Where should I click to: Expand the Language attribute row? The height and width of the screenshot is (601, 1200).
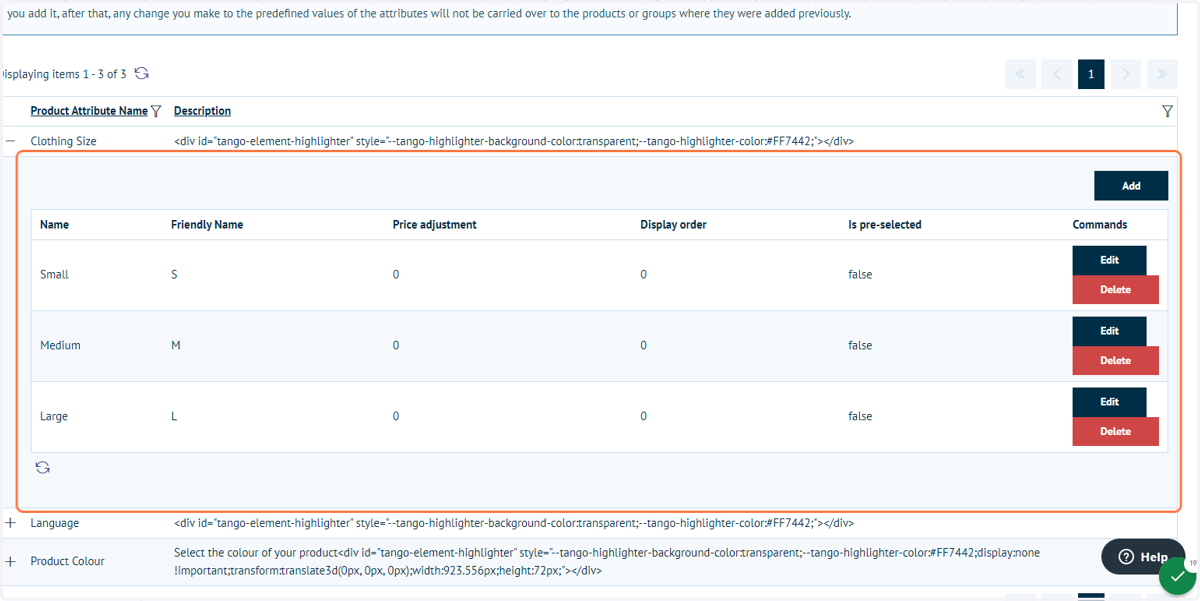pos(11,523)
